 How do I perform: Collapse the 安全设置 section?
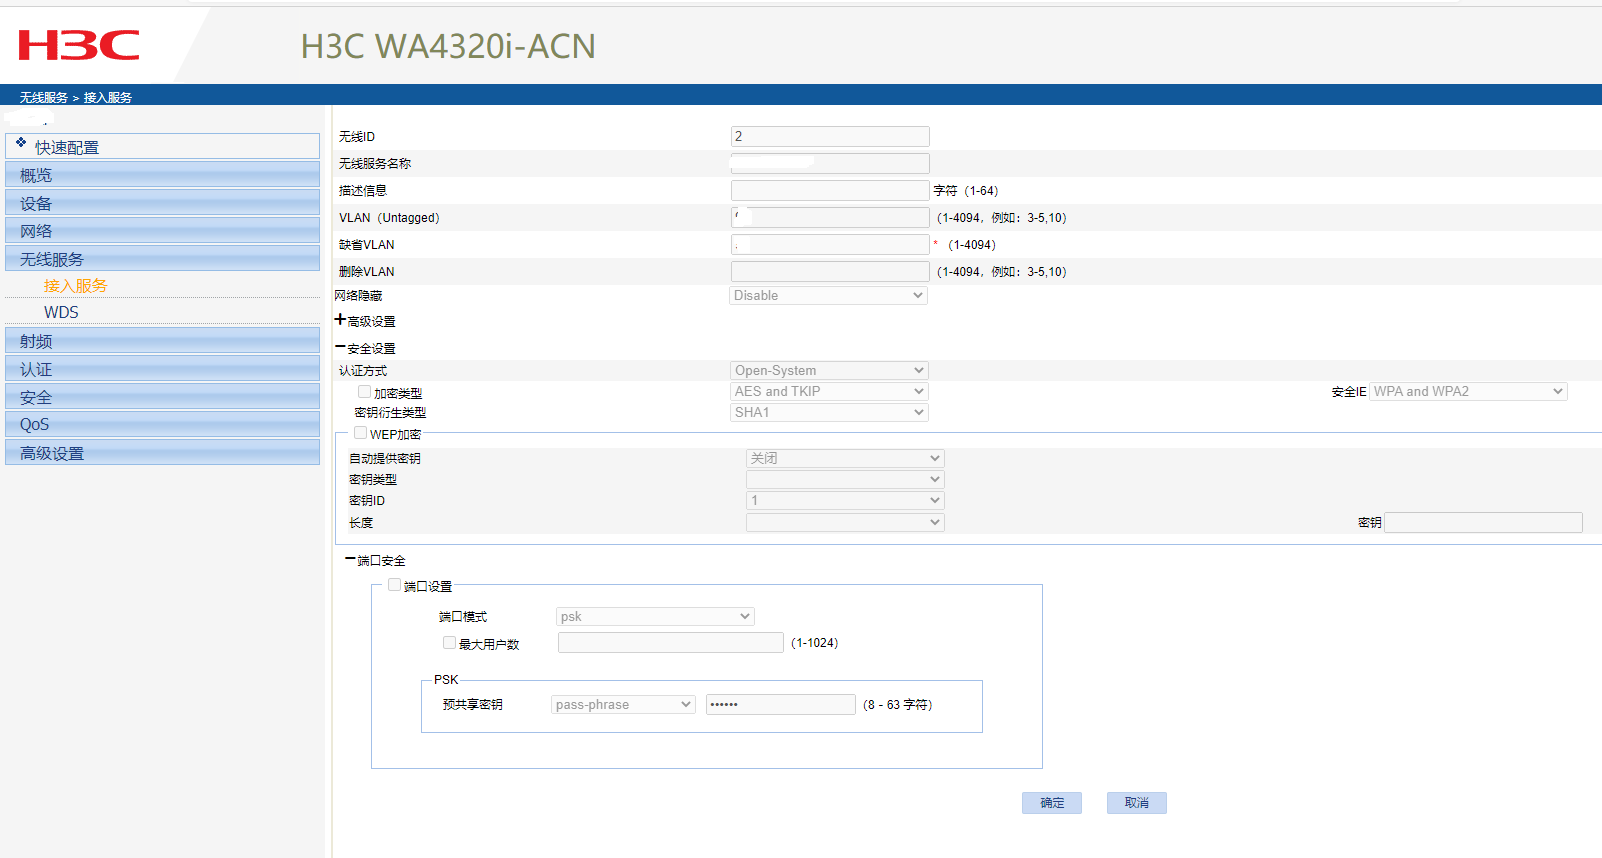[340, 347]
